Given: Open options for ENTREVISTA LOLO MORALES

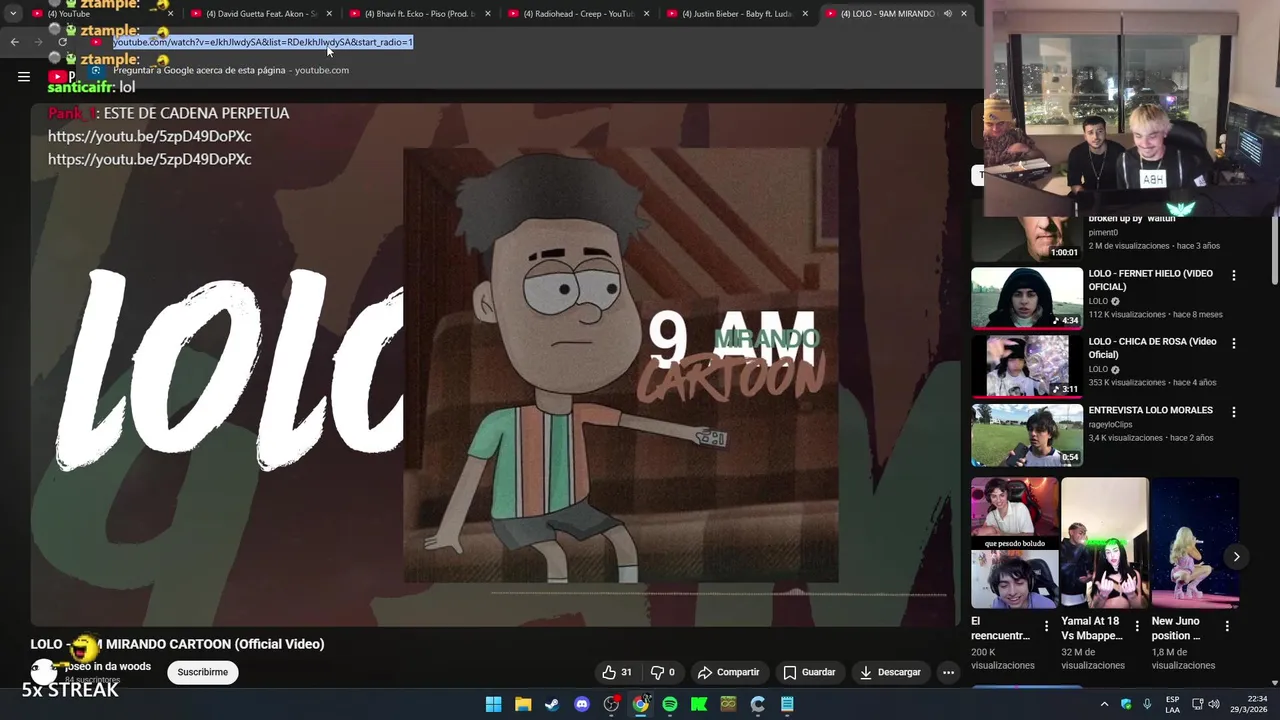Looking at the screenshot, I should 1233,412.
